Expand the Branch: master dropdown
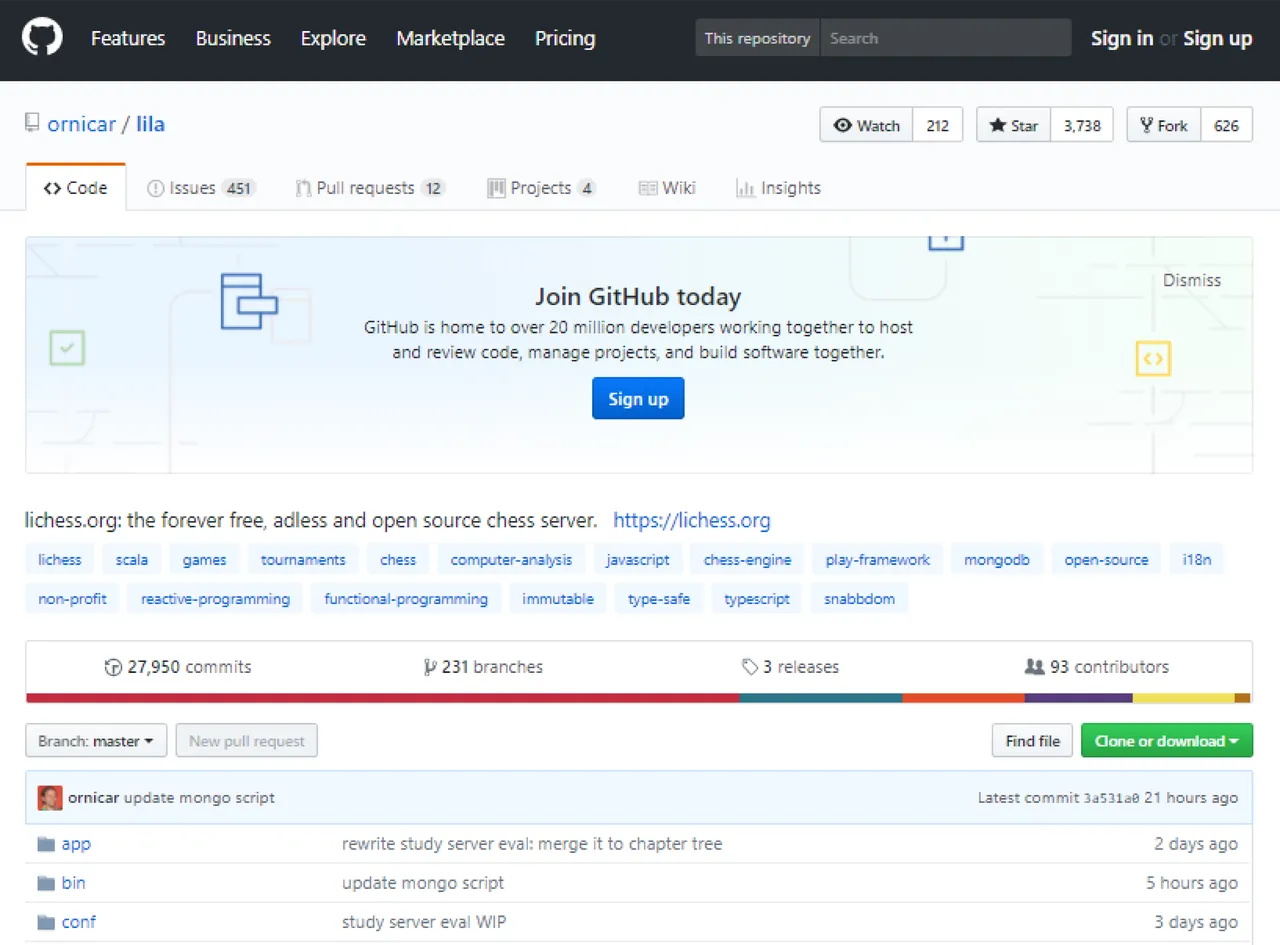 [x=96, y=741]
